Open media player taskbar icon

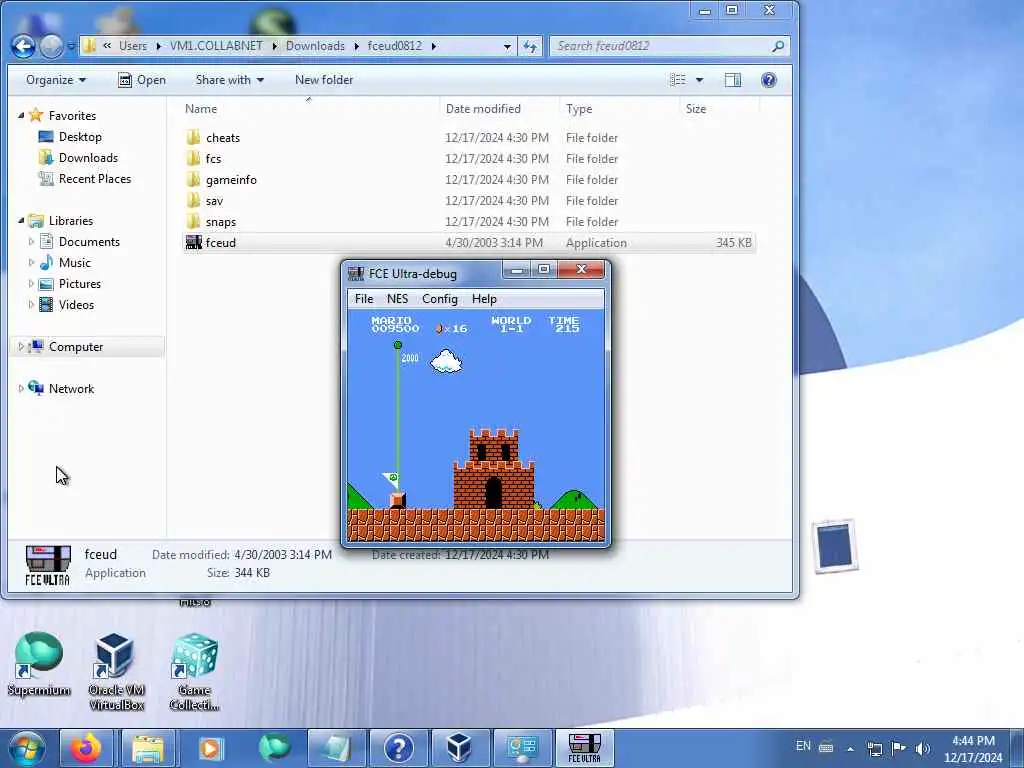[210, 748]
